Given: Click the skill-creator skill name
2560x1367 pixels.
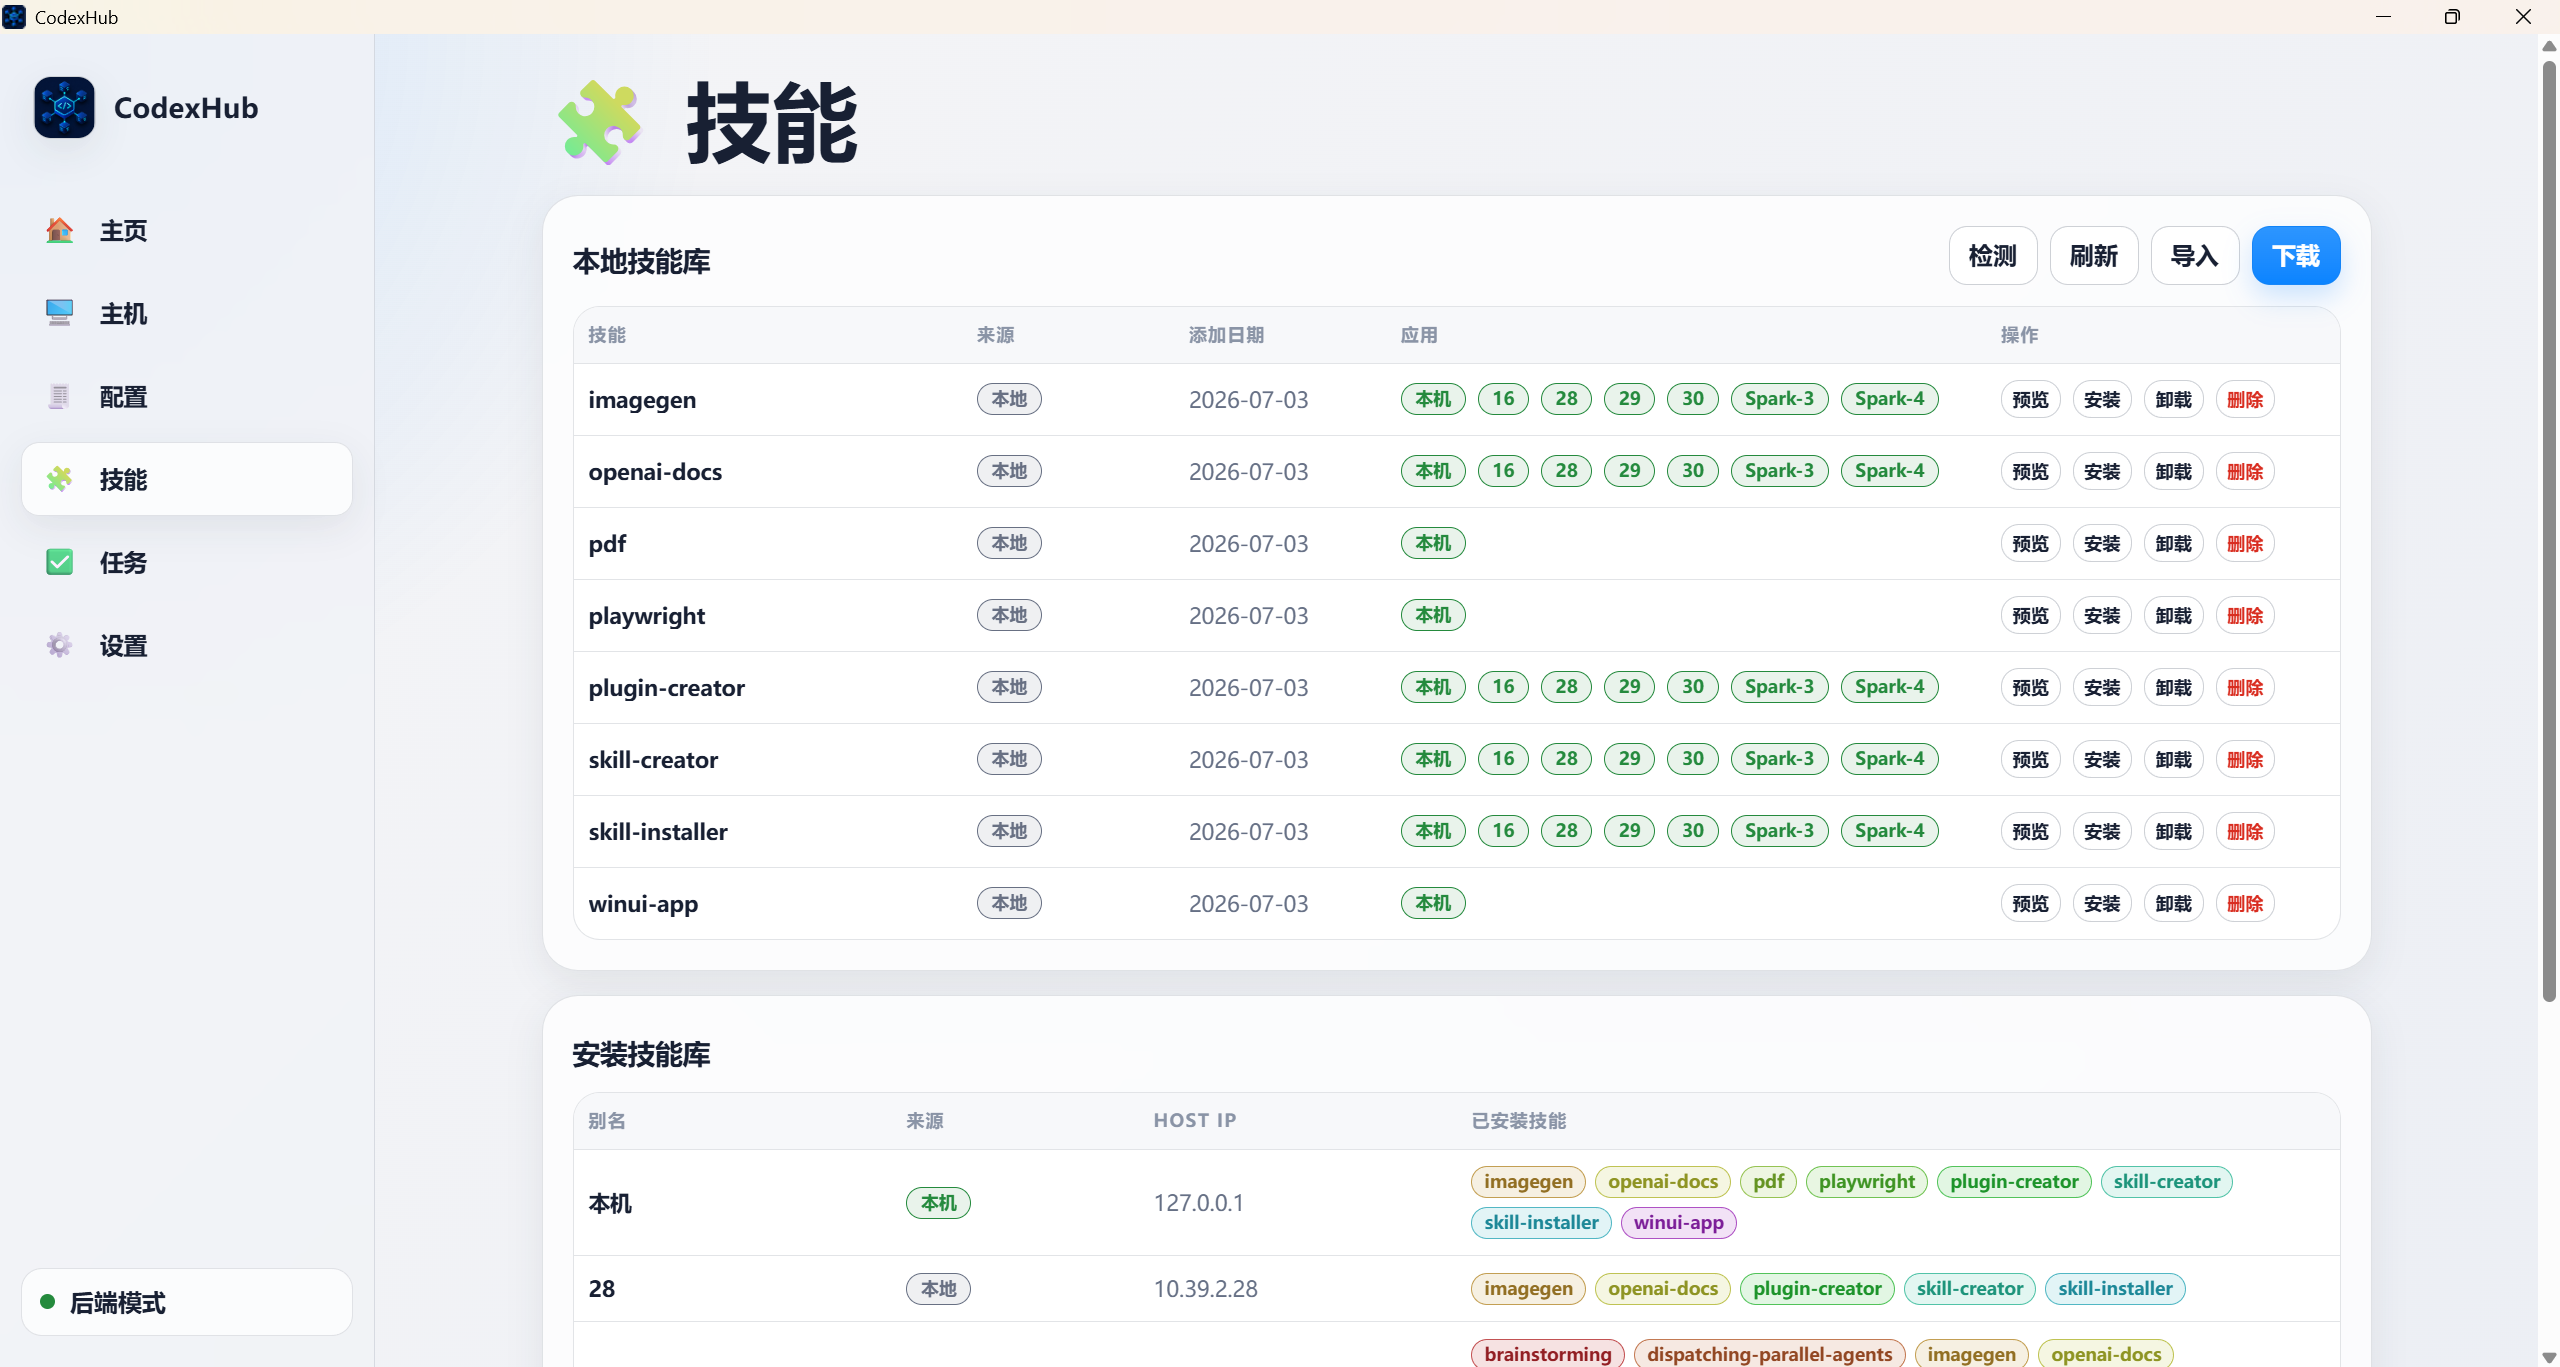Looking at the screenshot, I should coord(654,760).
